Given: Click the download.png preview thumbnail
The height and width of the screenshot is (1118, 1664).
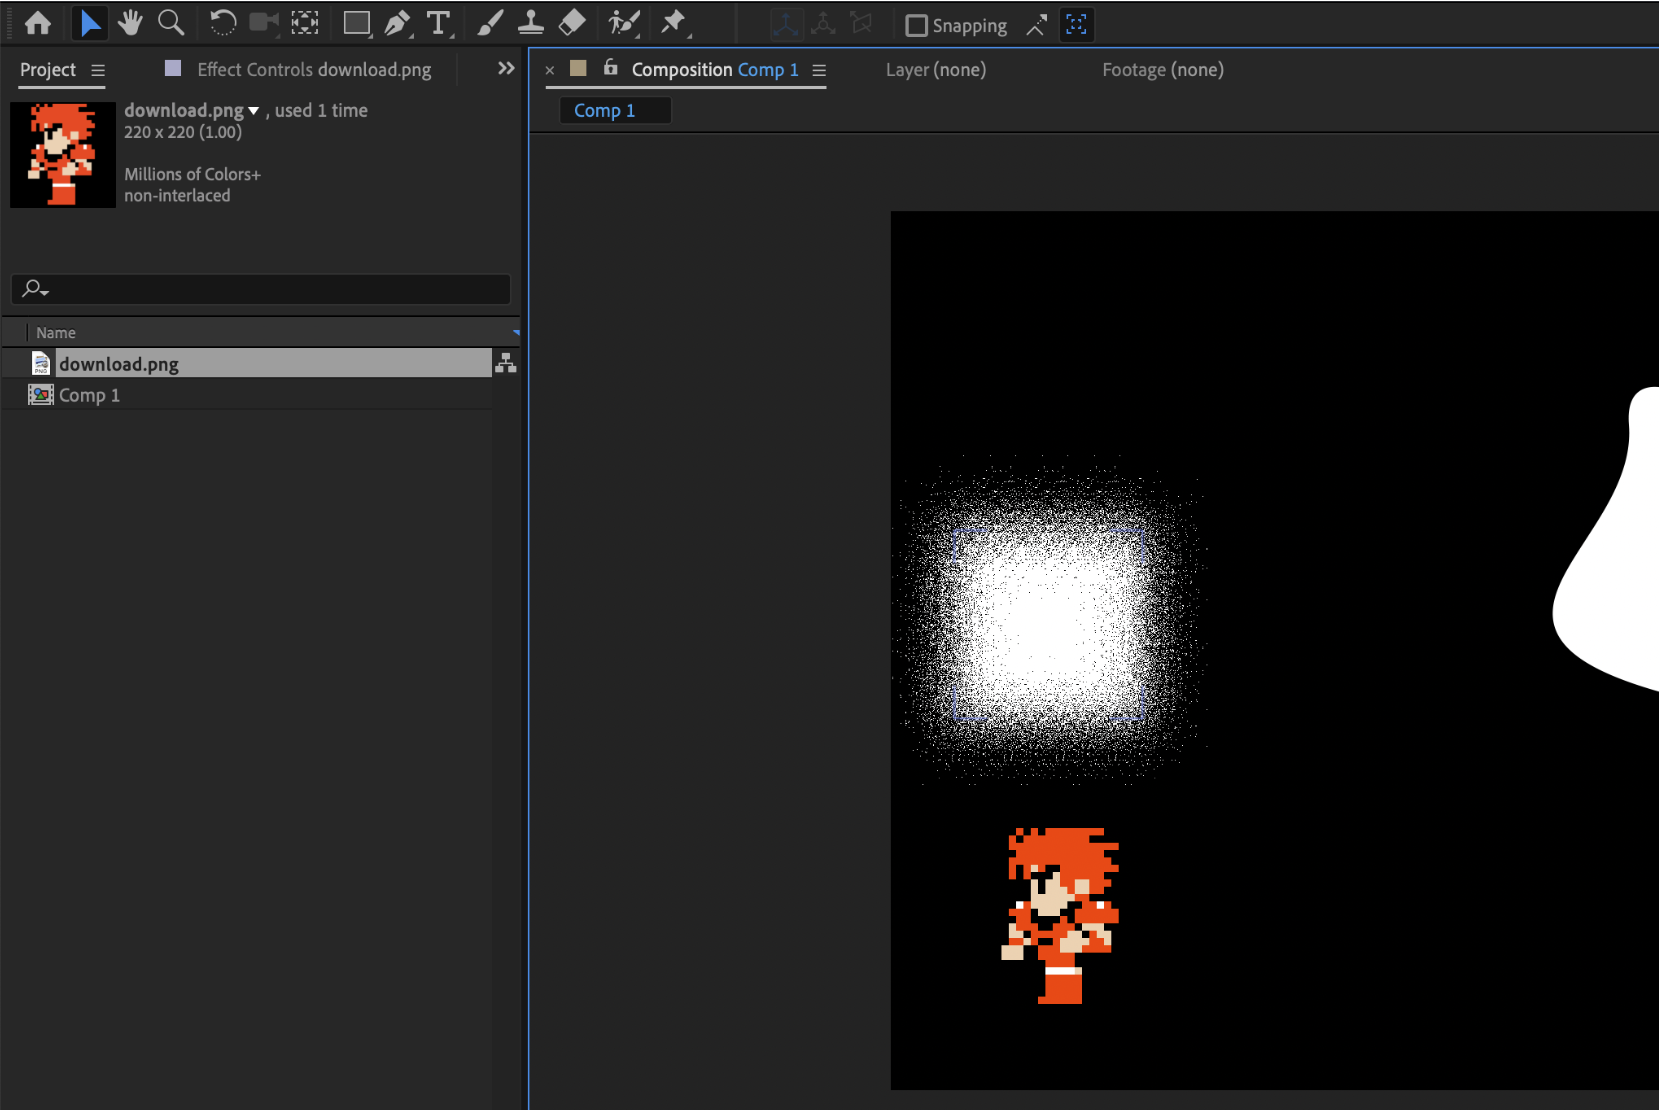Looking at the screenshot, I should click(63, 155).
